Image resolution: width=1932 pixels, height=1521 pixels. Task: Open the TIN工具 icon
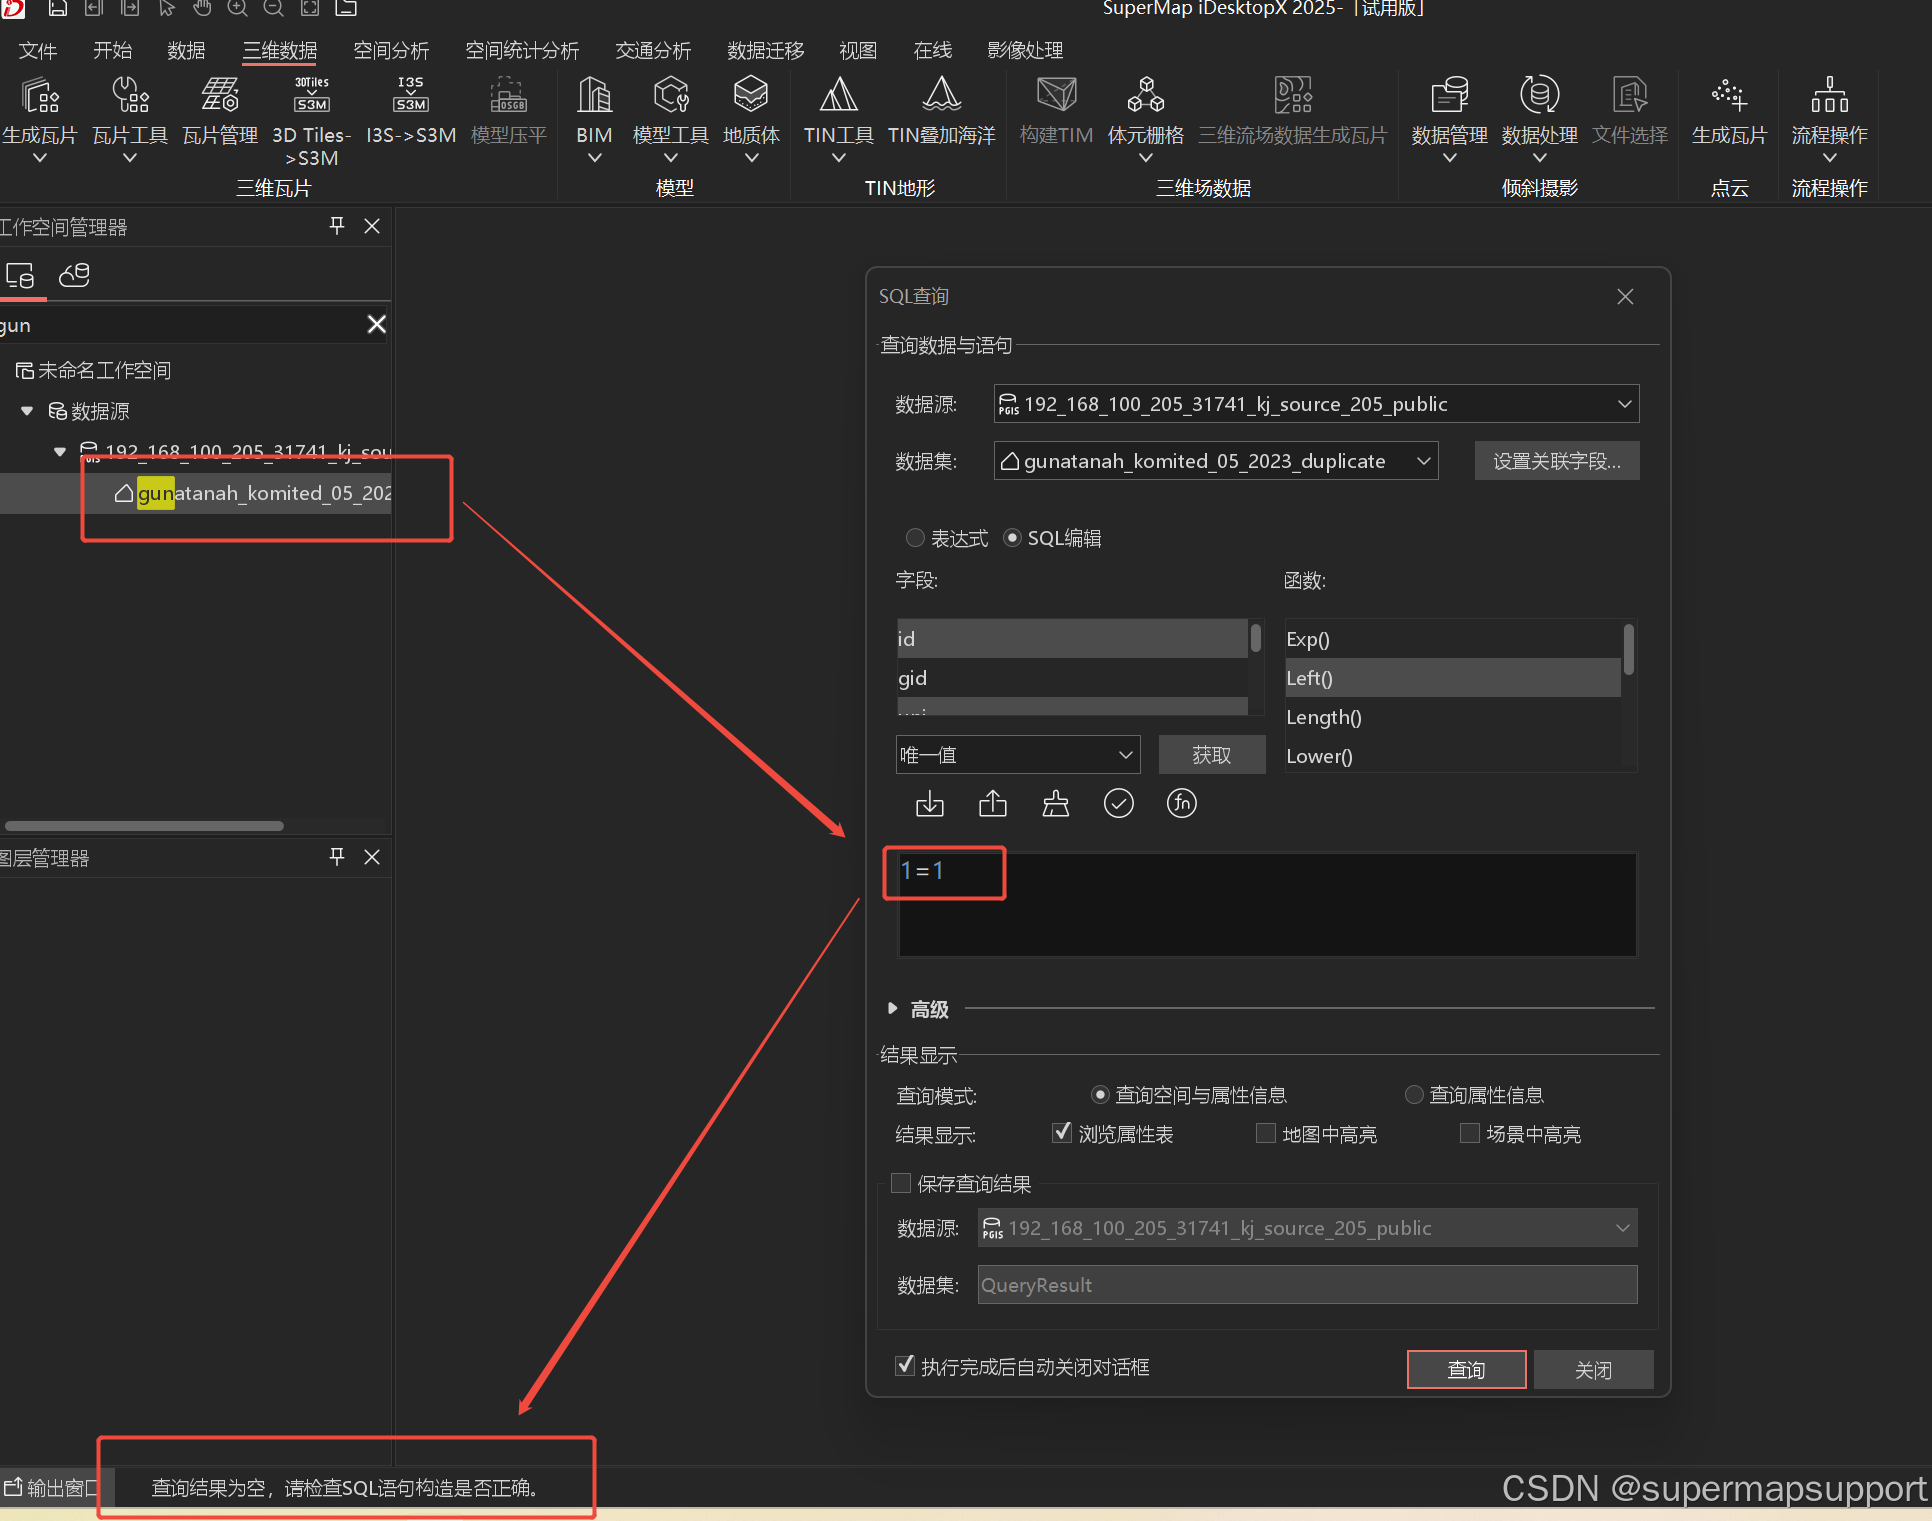(838, 96)
